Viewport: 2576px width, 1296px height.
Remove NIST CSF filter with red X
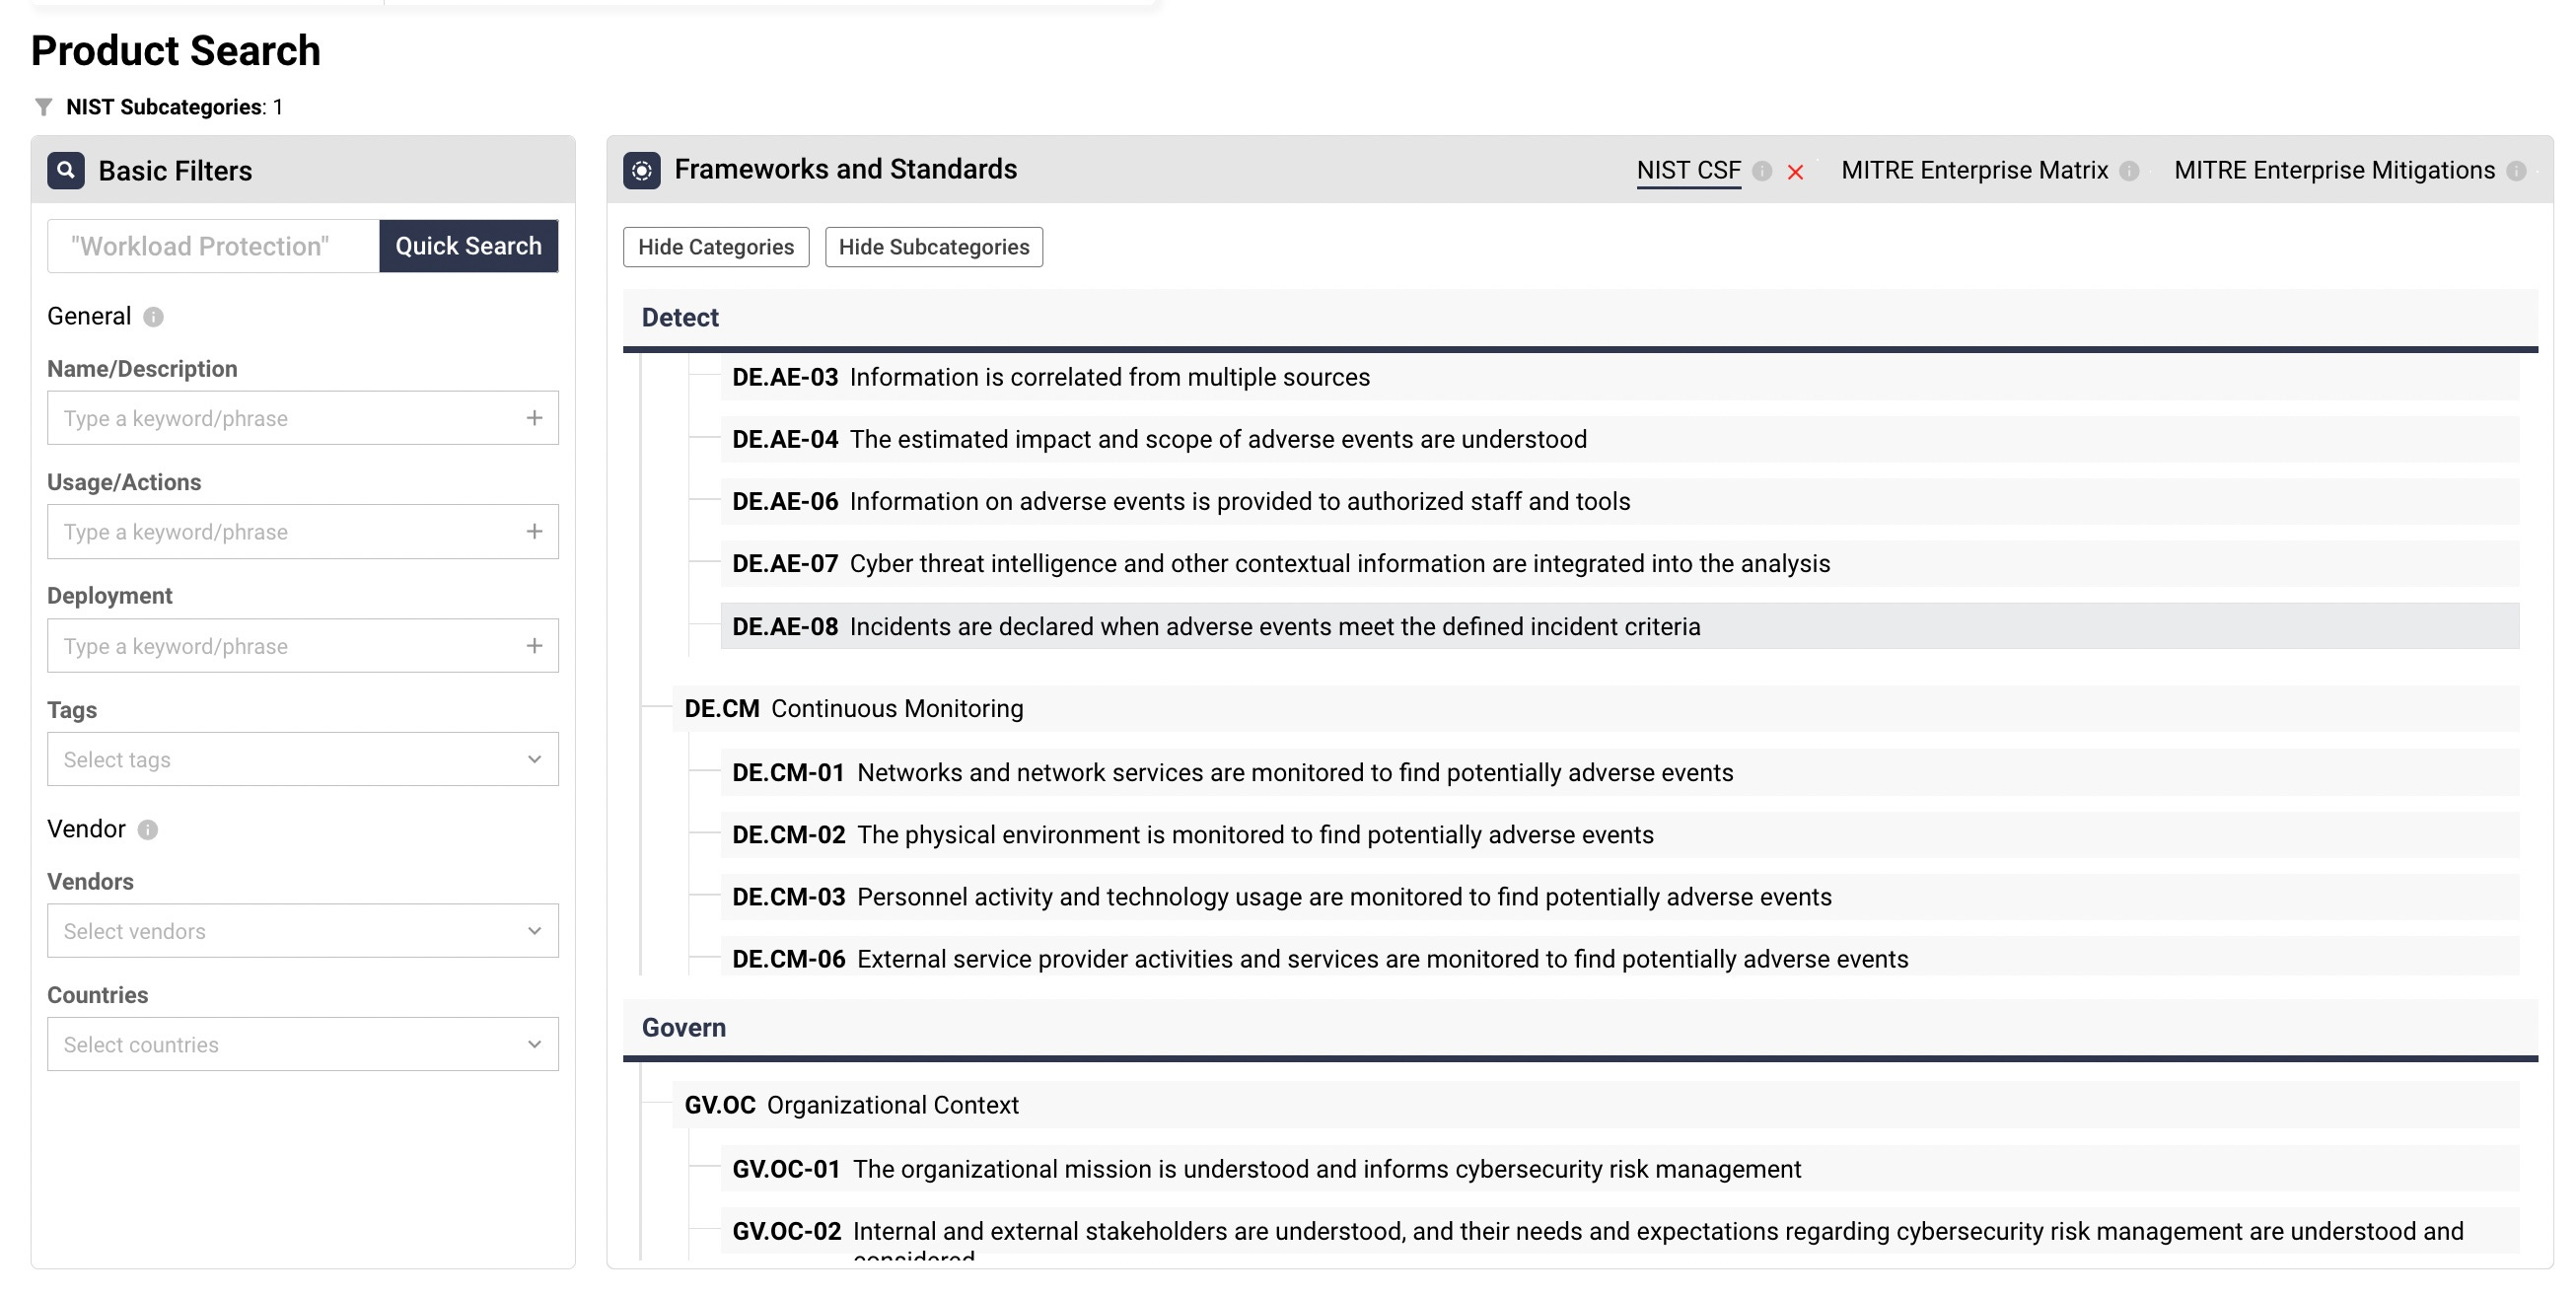tap(1796, 172)
